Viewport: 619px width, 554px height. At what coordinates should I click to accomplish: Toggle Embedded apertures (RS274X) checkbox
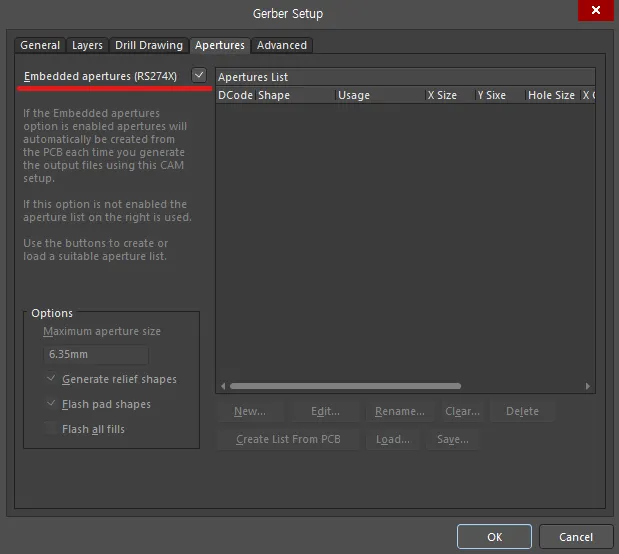coord(199,75)
